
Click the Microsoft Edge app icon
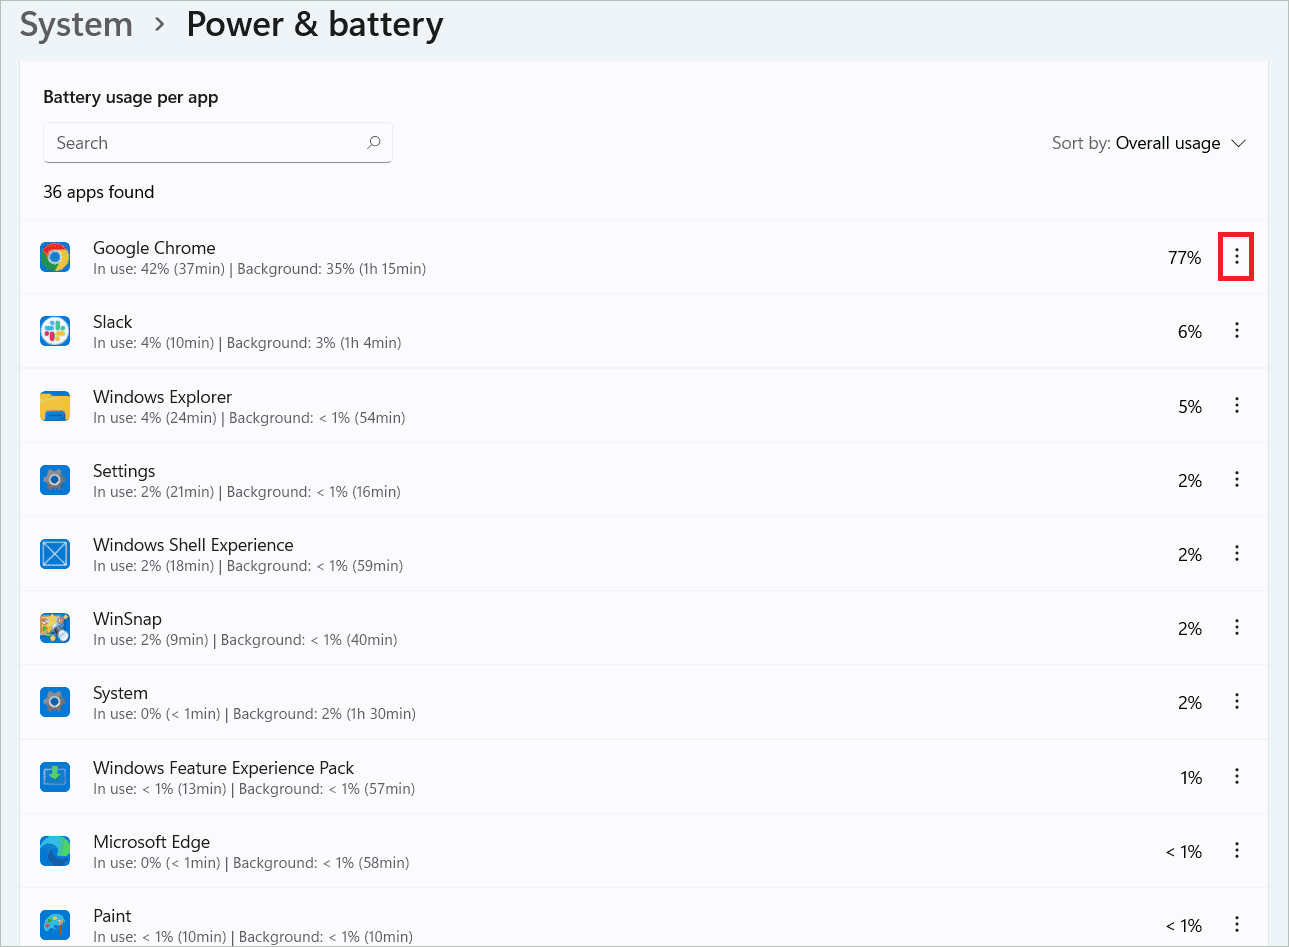pyautogui.click(x=55, y=851)
